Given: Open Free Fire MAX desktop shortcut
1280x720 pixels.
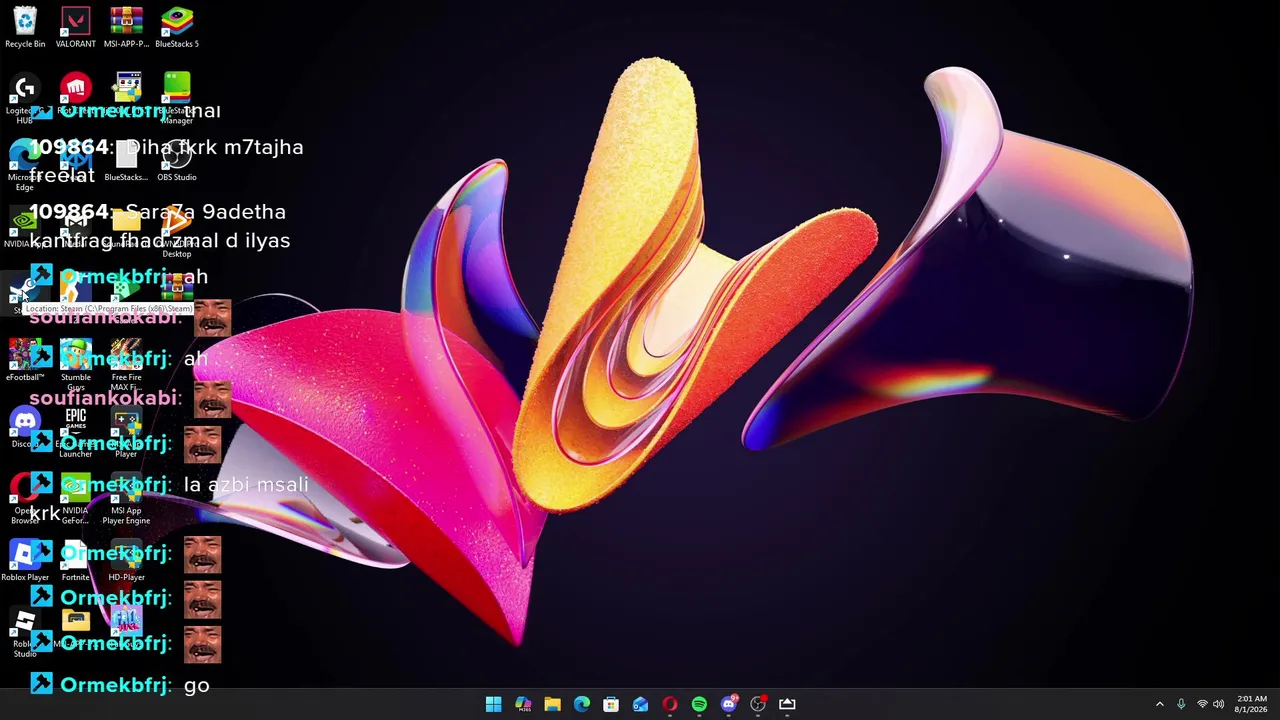Looking at the screenshot, I should pos(126,365).
